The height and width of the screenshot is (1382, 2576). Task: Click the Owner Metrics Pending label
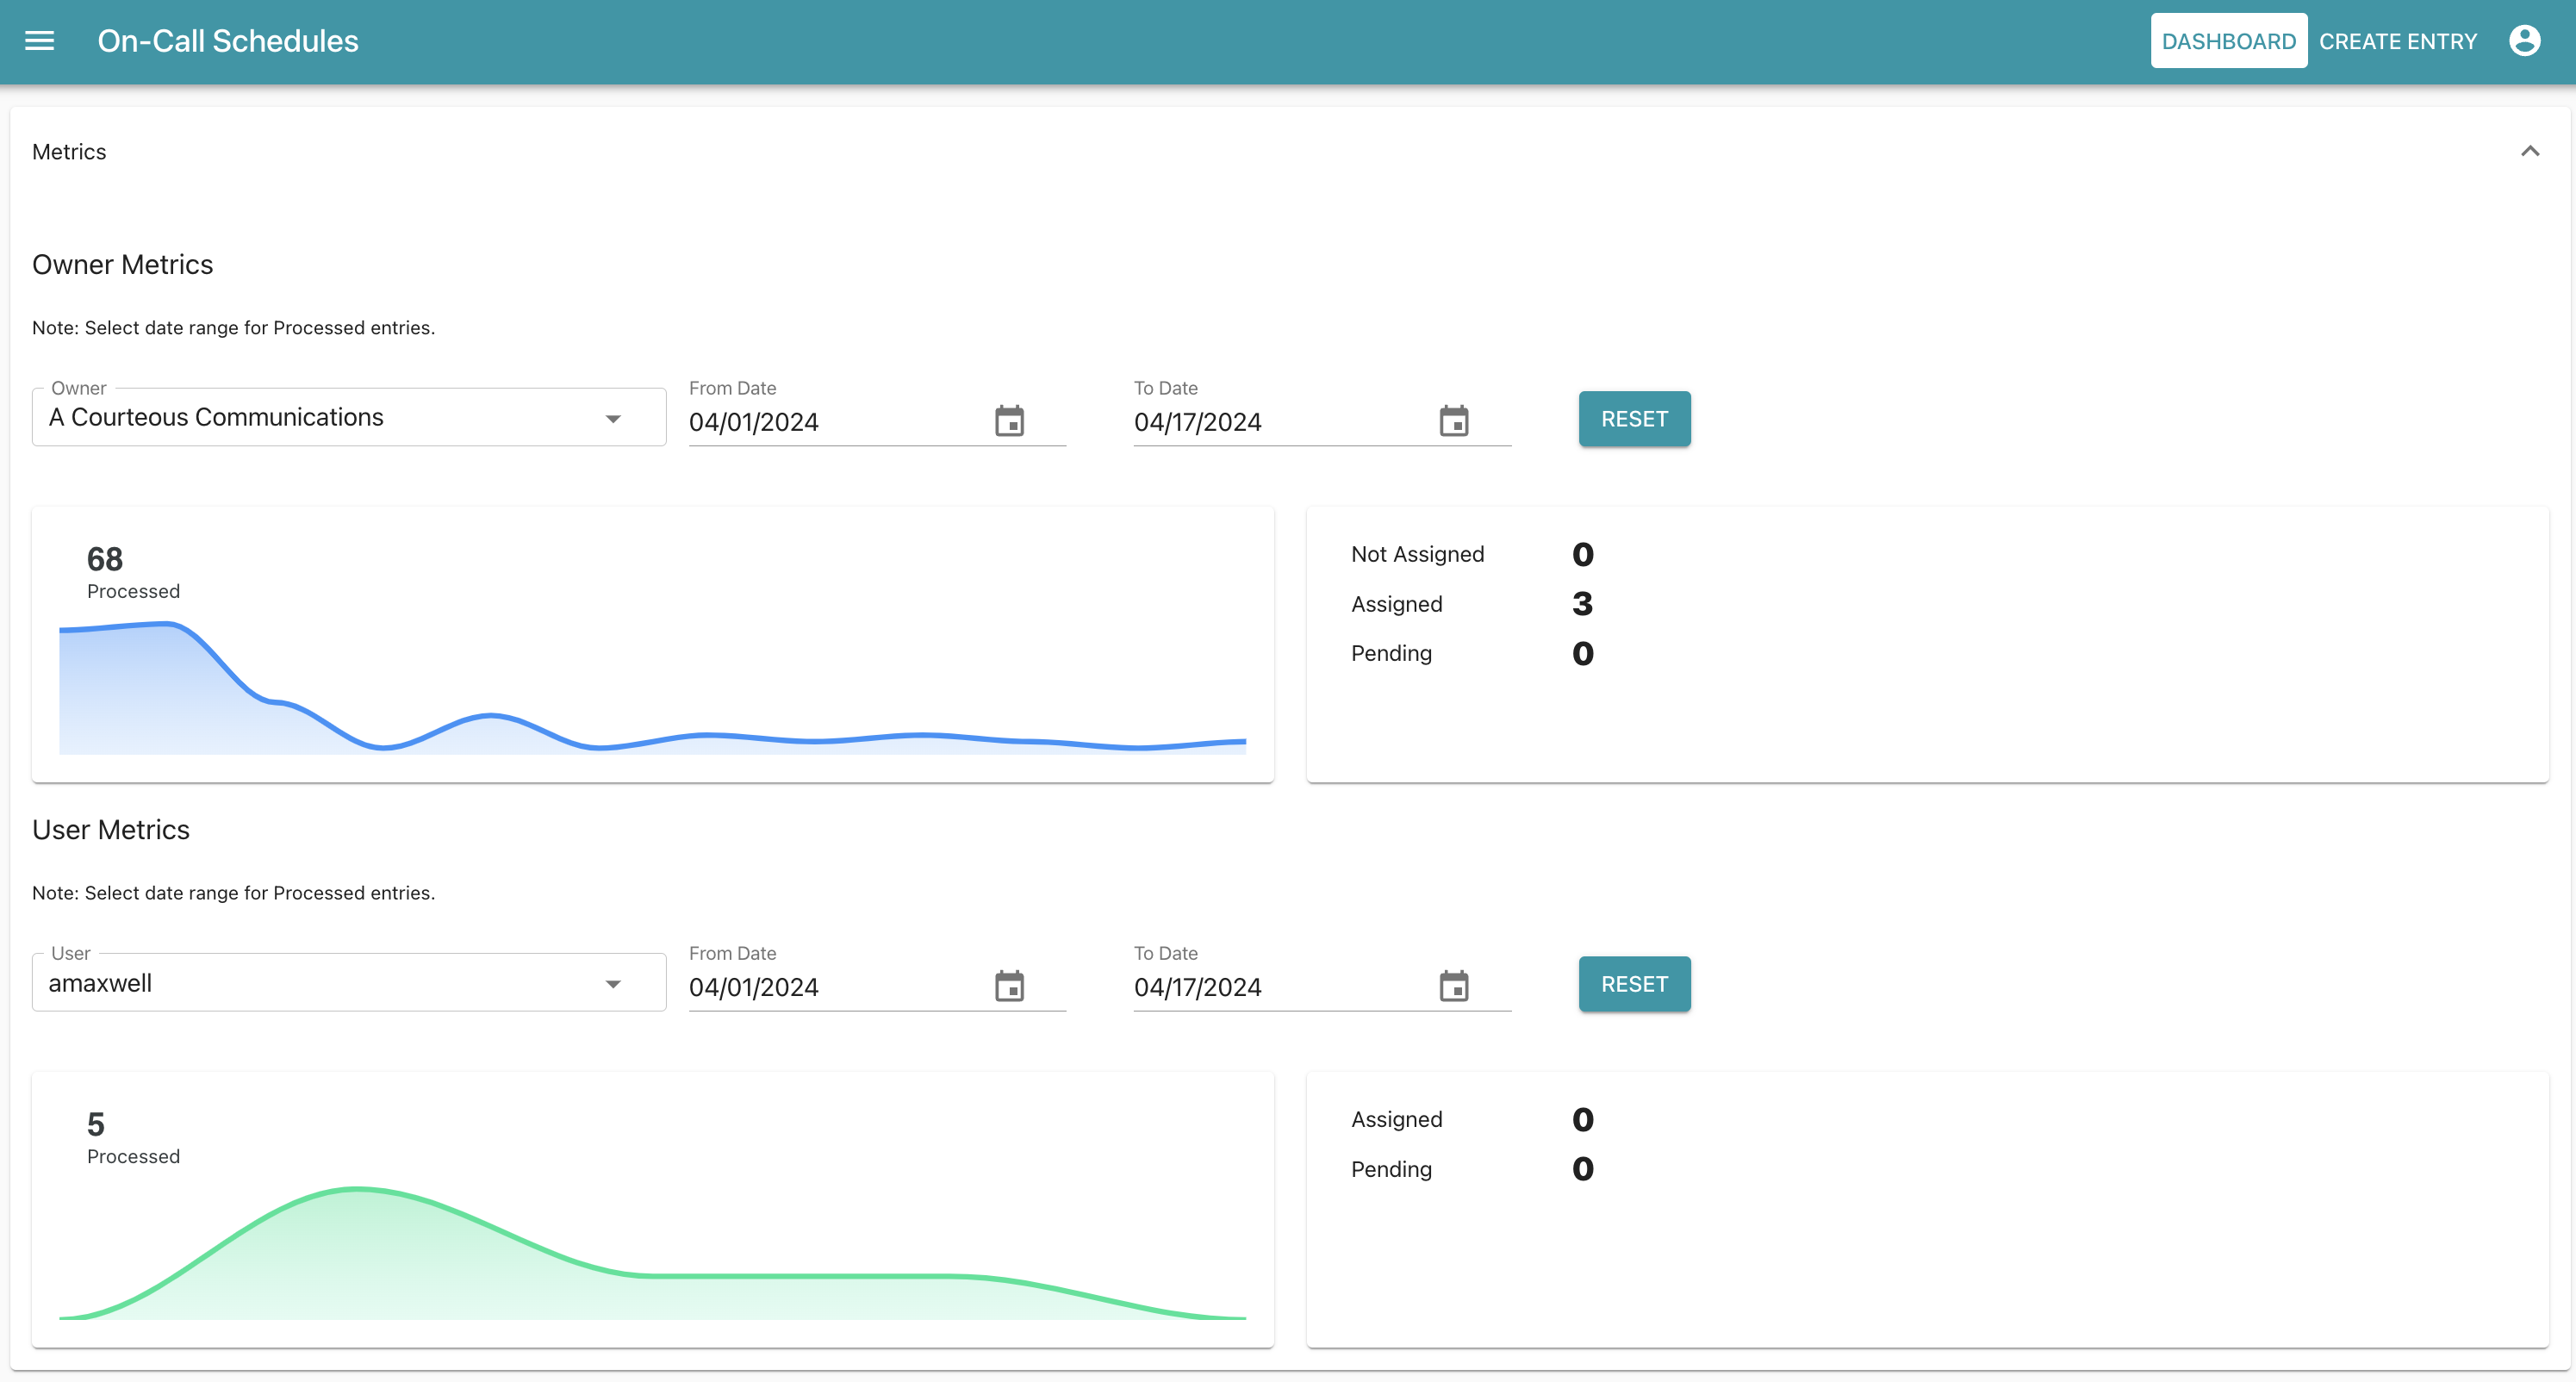[x=1391, y=653]
